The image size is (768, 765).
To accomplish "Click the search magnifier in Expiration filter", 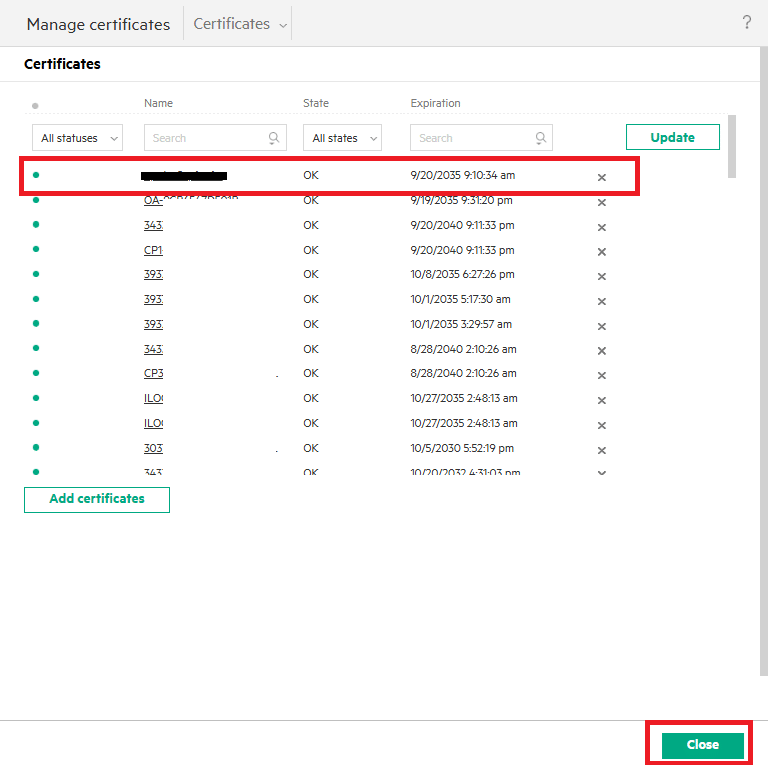I will (x=540, y=138).
